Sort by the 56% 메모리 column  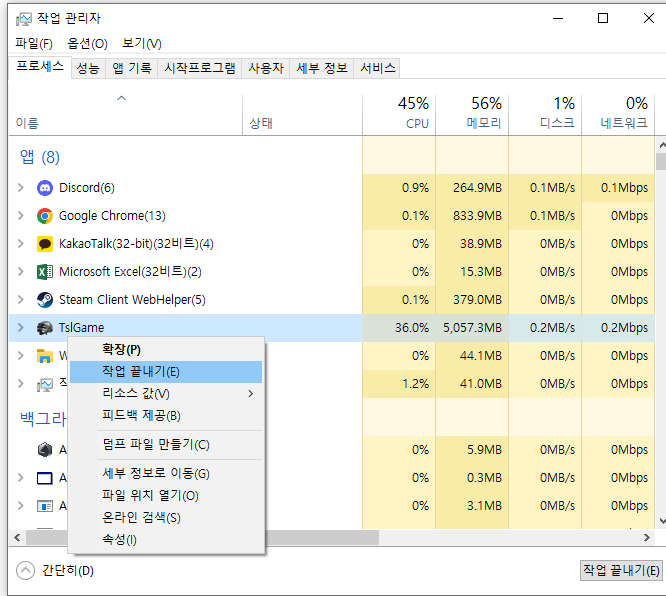point(472,115)
